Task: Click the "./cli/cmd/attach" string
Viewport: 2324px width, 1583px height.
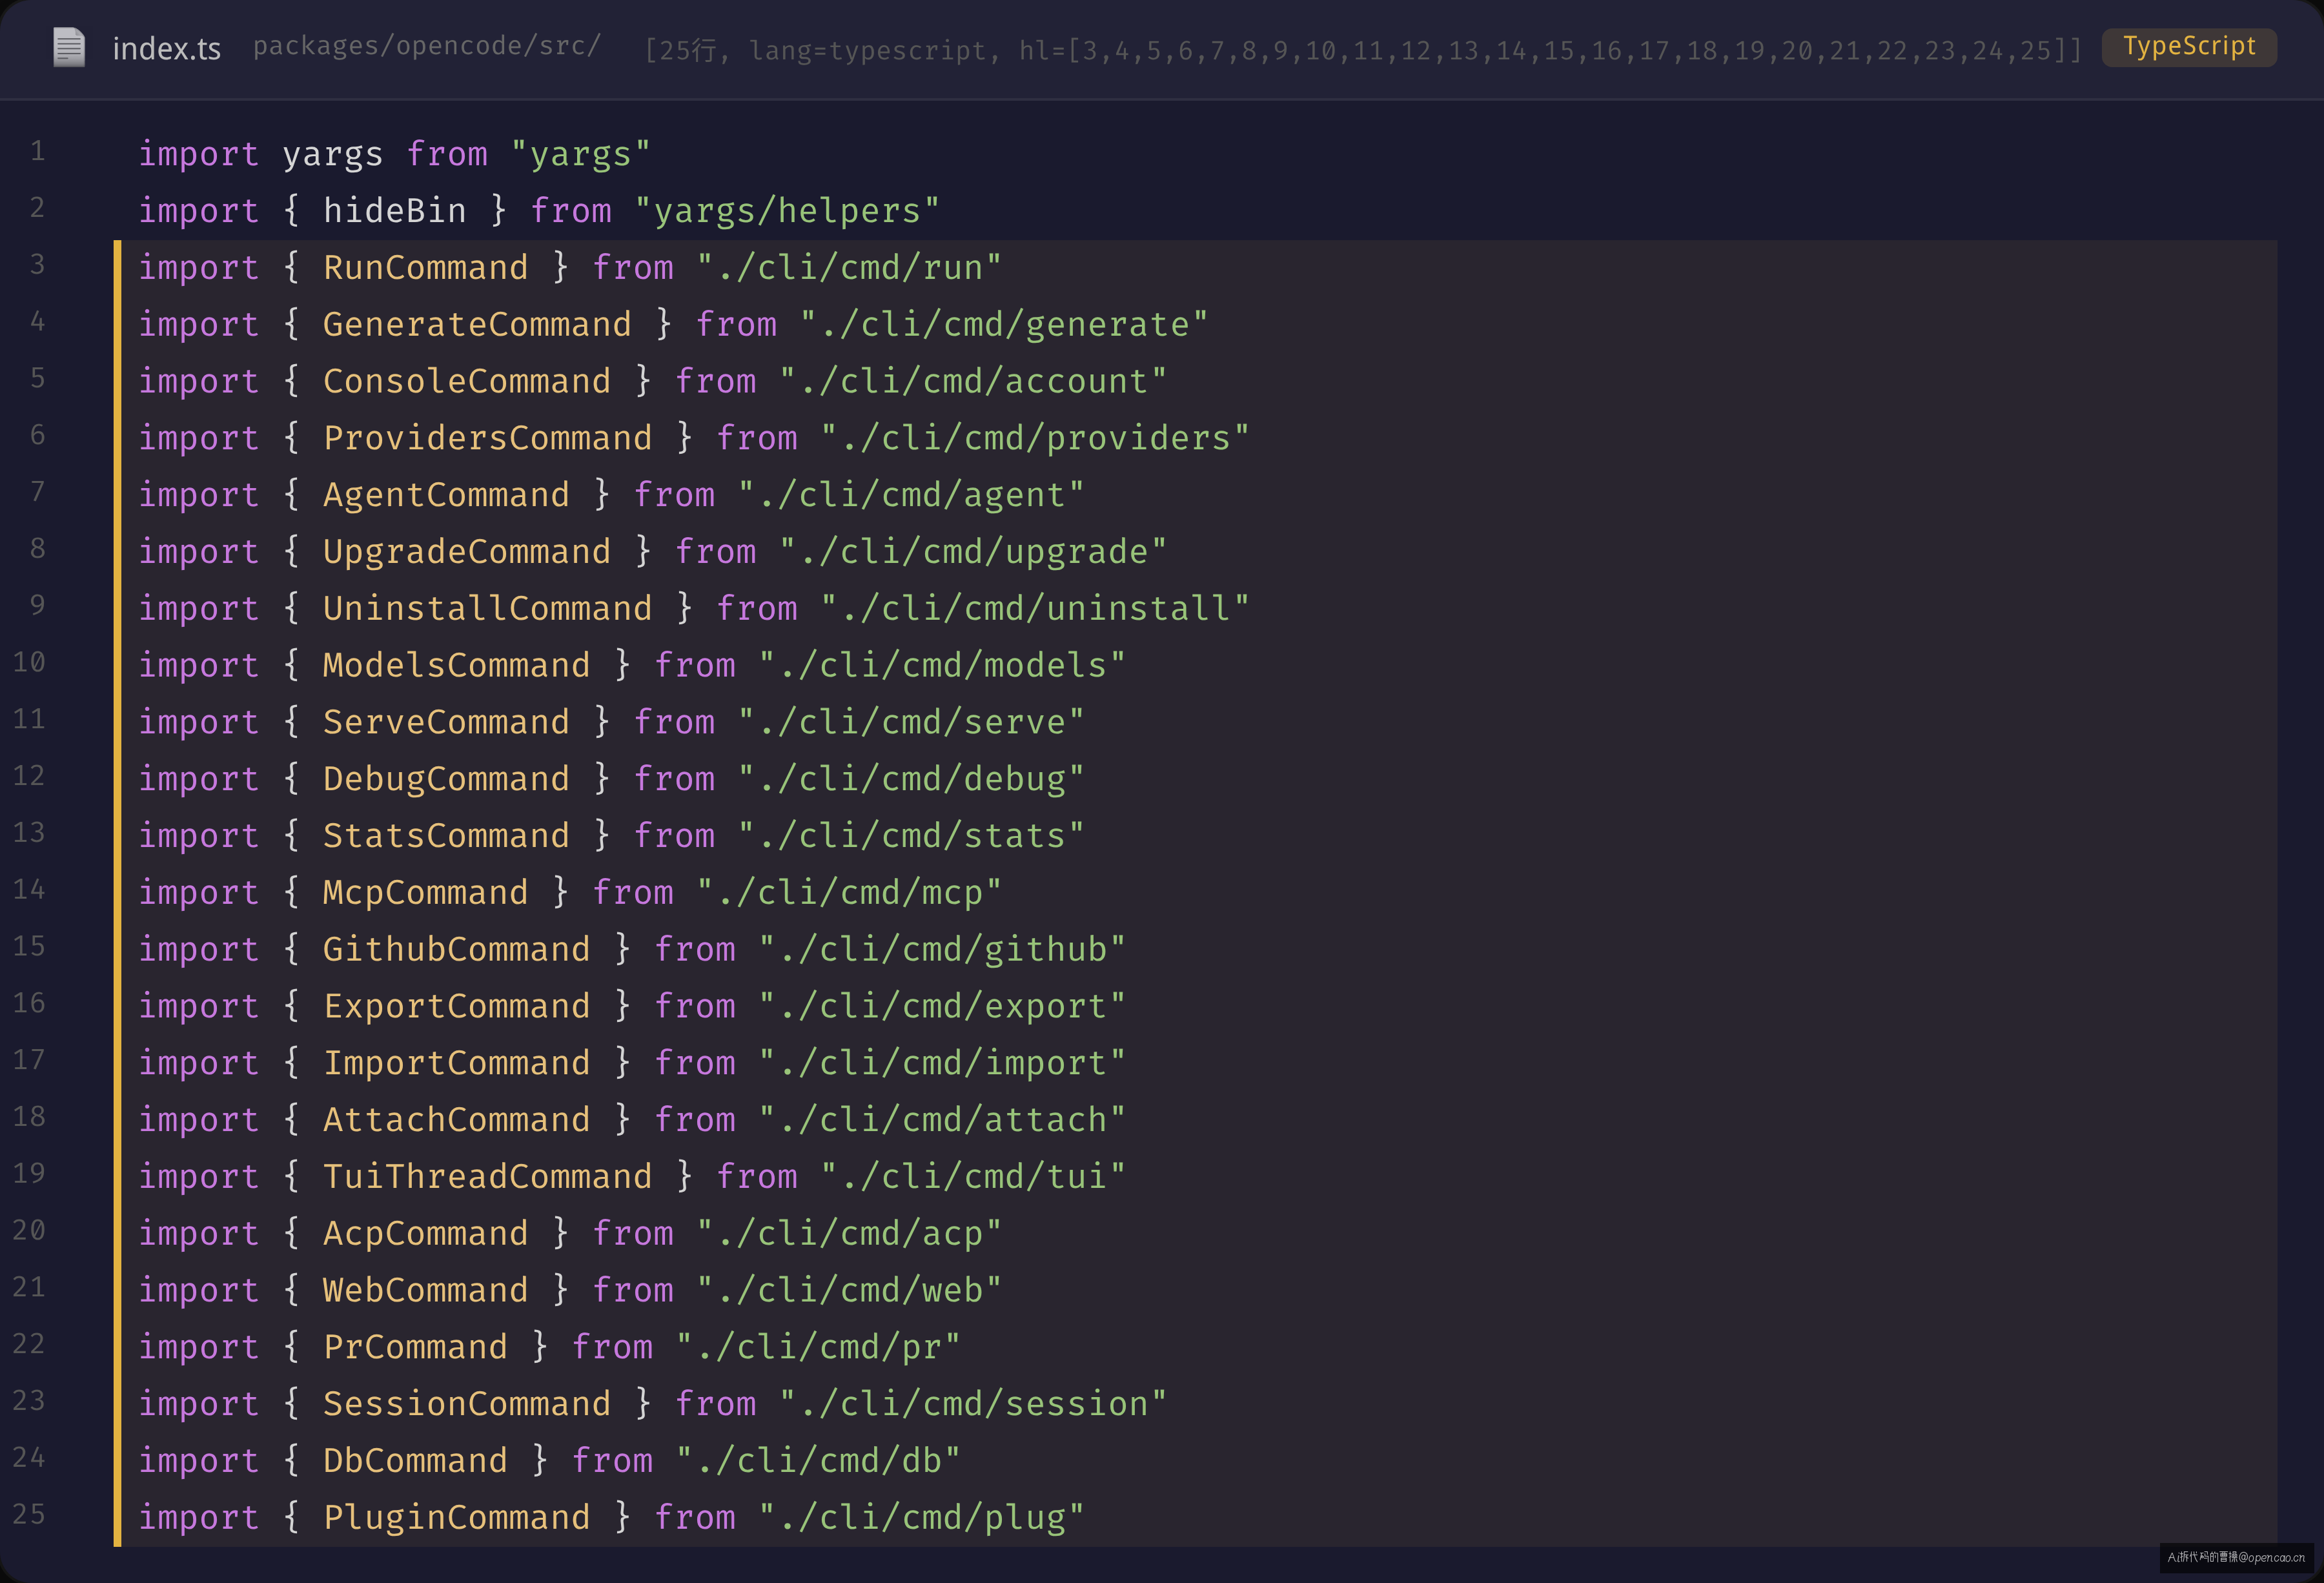Action: (x=942, y=1120)
